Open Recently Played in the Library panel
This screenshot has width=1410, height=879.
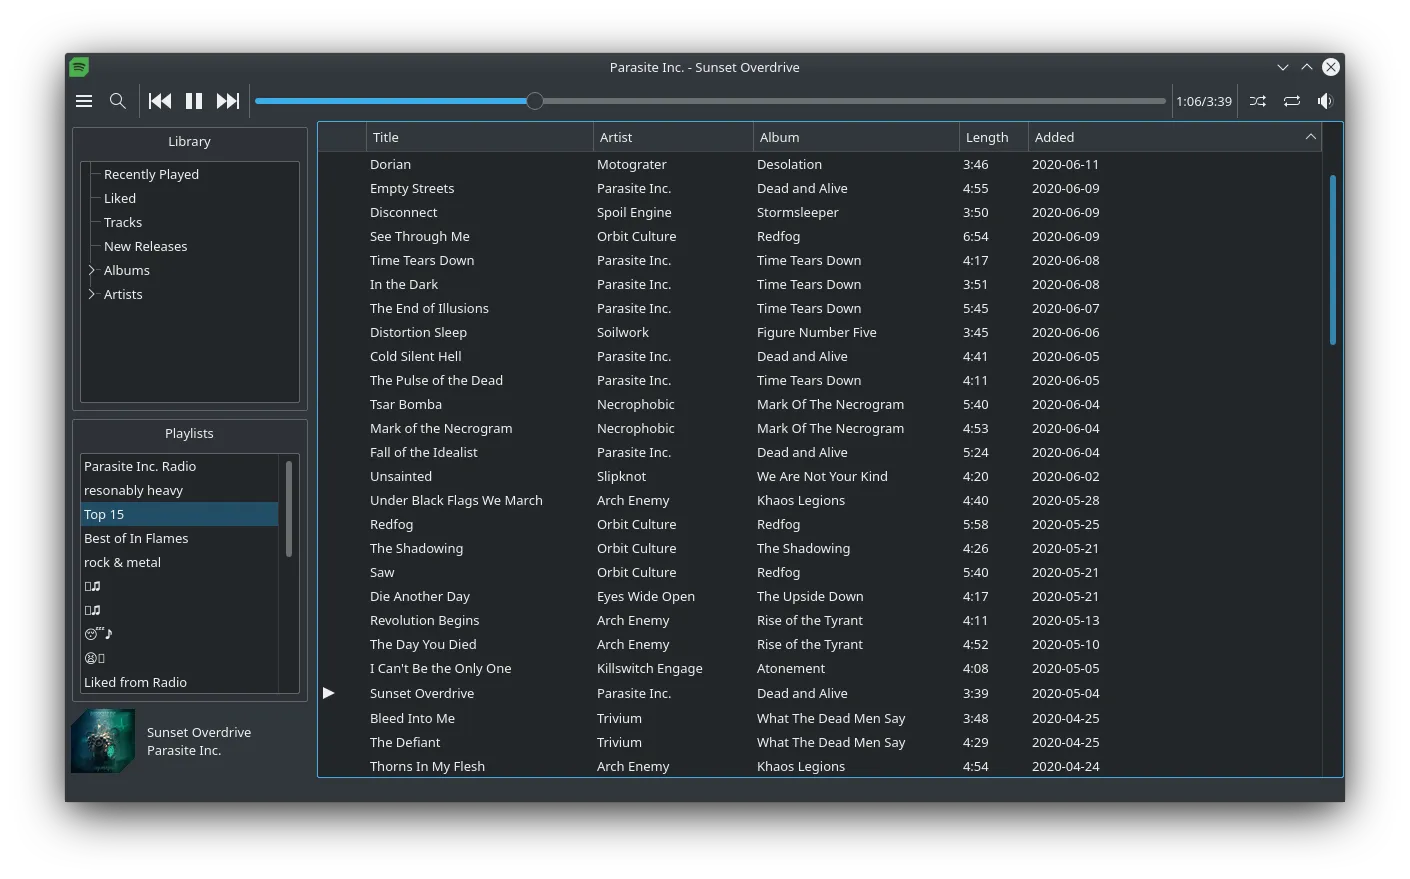coord(151,174)
